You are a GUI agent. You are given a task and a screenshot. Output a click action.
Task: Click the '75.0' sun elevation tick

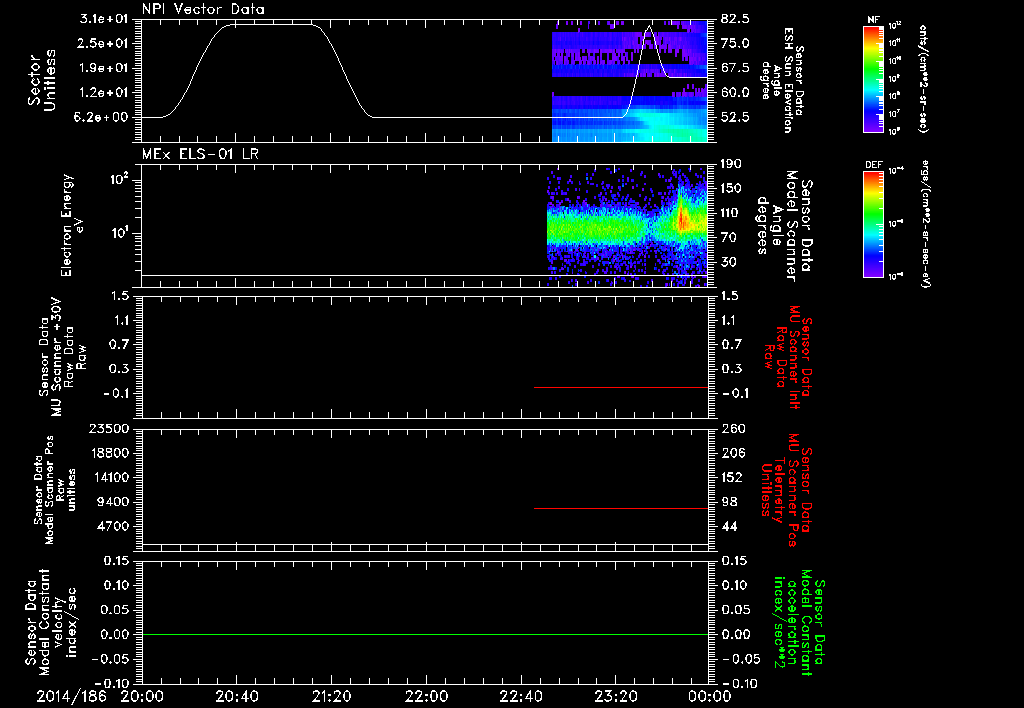(x=736, y=43)
